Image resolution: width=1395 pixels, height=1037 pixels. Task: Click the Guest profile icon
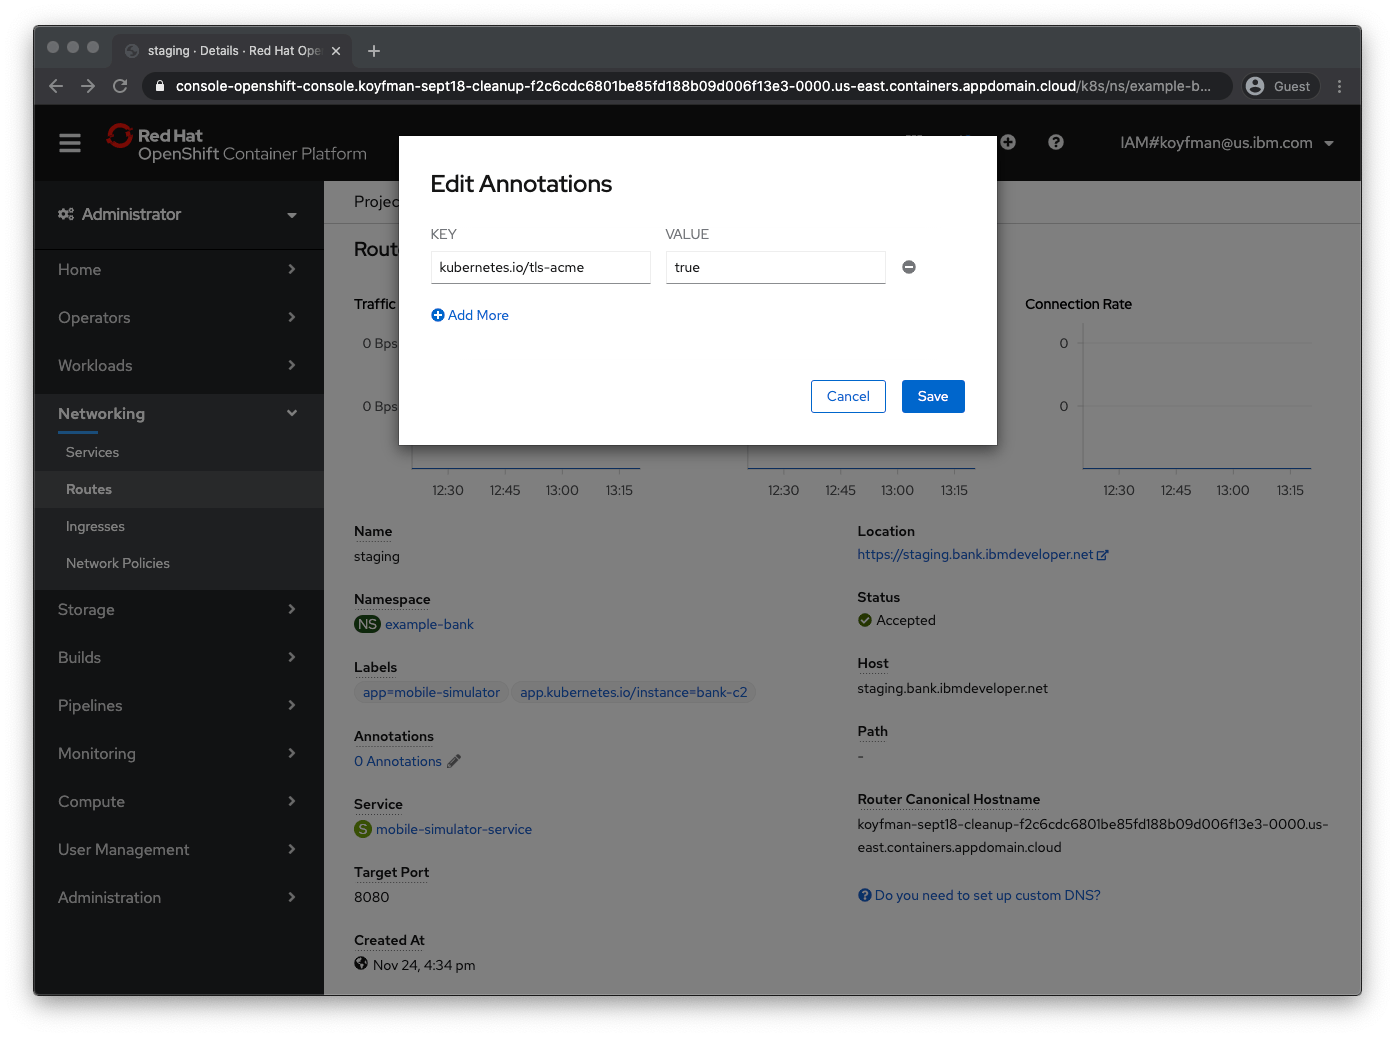click(x=1253, y=85)
